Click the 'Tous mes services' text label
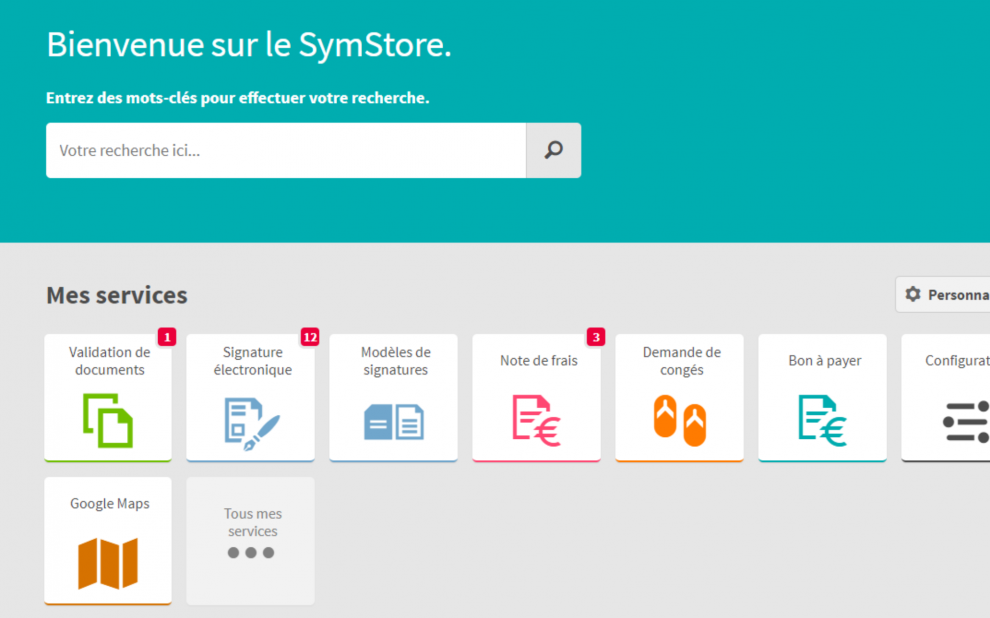The image size is (990, 618). click(x=252, y=522)
